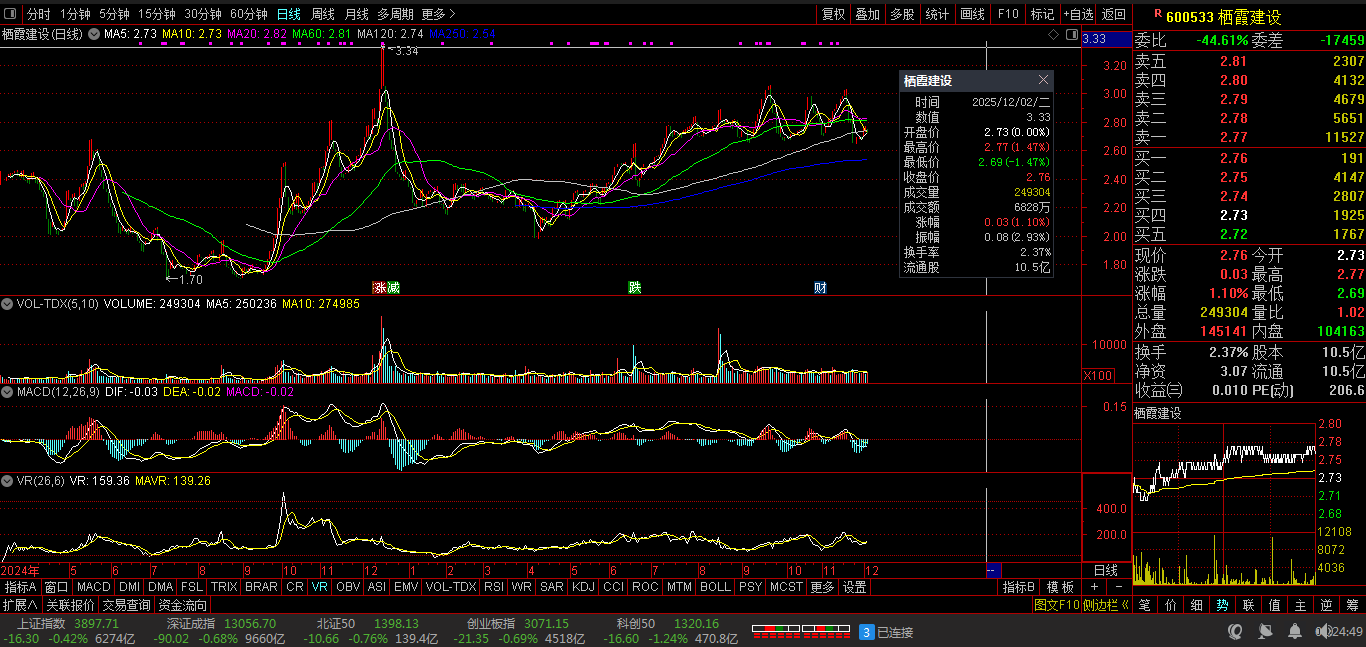Collapse the sidebar using 侧边栏 button
The height and width of the screenshot is (647, 1366).
(1109, 605)
